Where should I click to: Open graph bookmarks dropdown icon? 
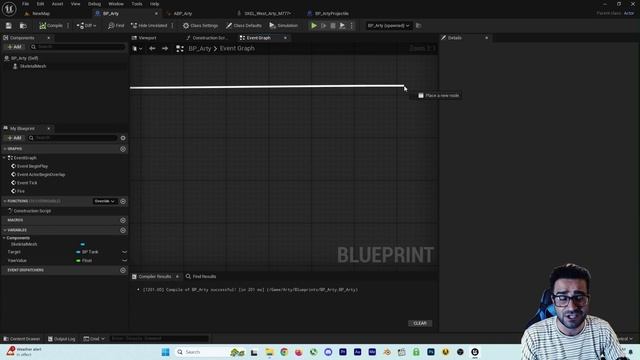tap(137, 49)
